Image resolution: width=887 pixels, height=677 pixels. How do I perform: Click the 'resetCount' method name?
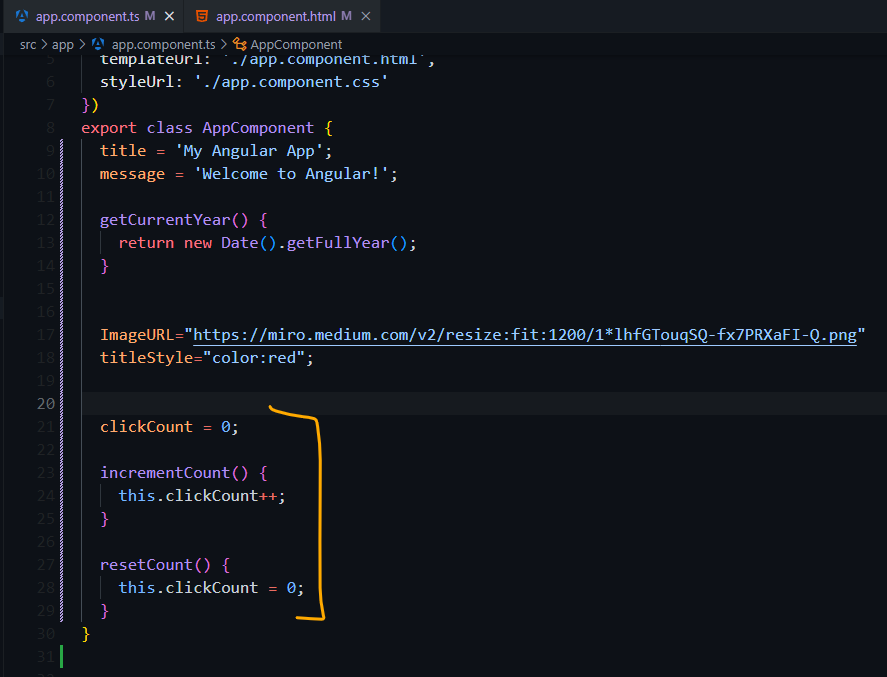click(x=147, y=564)
